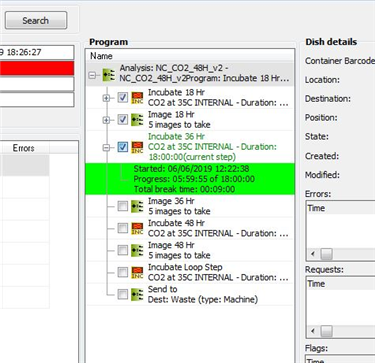Click the Incubate Loop Step INC icon
The image size is (375, 363).
point(137,272)
